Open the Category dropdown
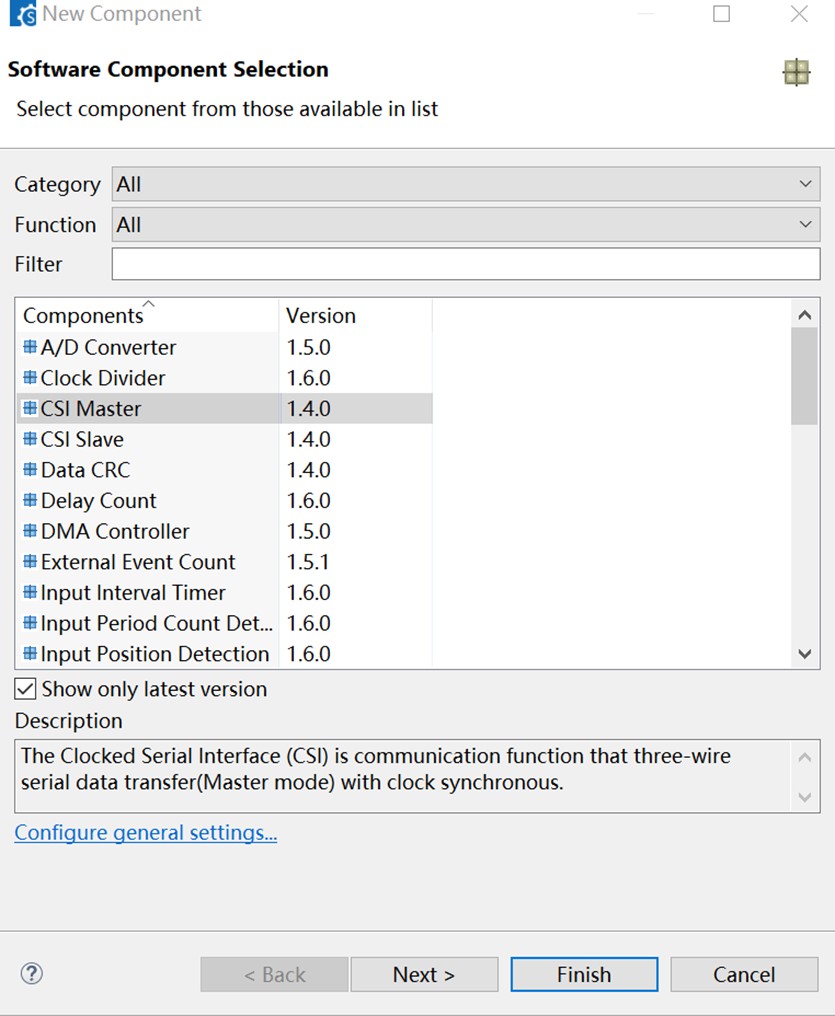Viewport: 835px width, 1016px height. 466,184
